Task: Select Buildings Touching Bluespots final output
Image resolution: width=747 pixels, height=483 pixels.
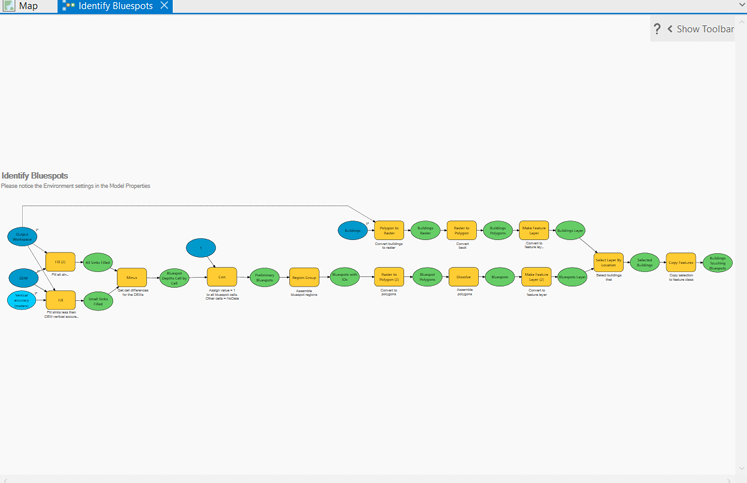Action: pos(717,262)
